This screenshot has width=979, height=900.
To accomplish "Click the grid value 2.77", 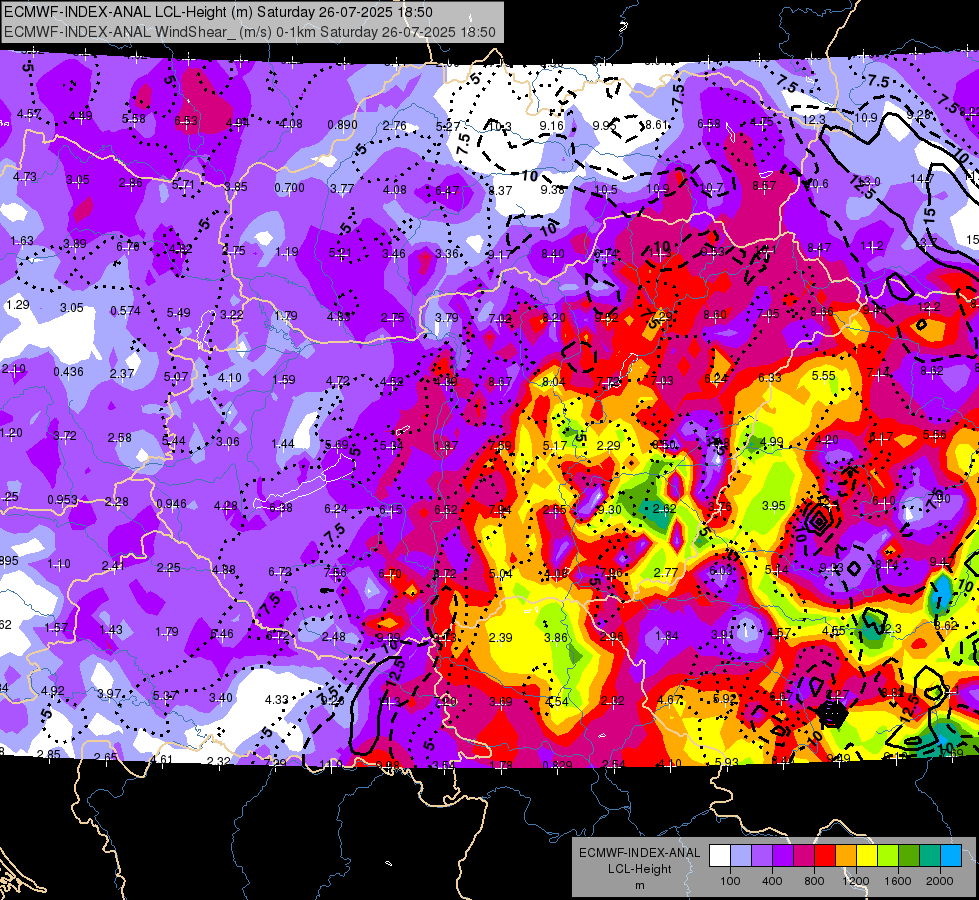I will coord(666,573).
